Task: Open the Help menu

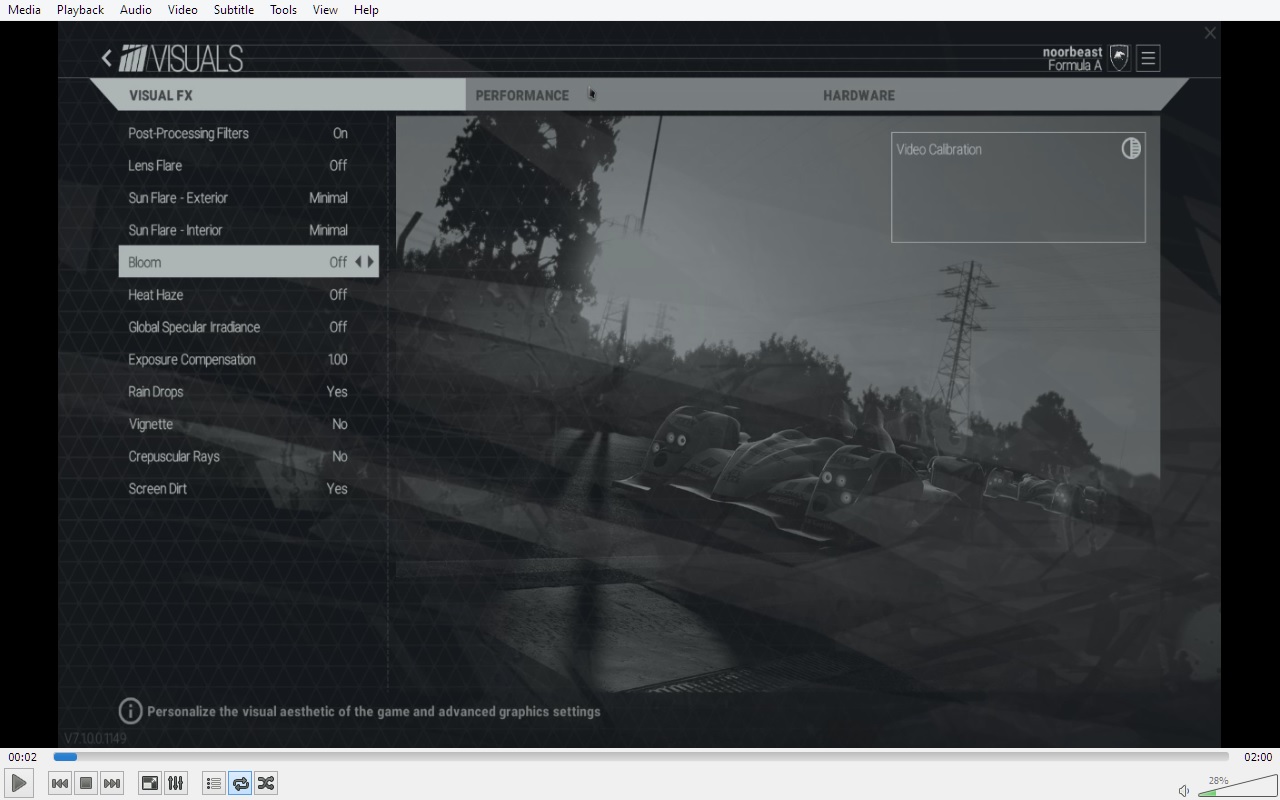Action: tap(366, 10)
